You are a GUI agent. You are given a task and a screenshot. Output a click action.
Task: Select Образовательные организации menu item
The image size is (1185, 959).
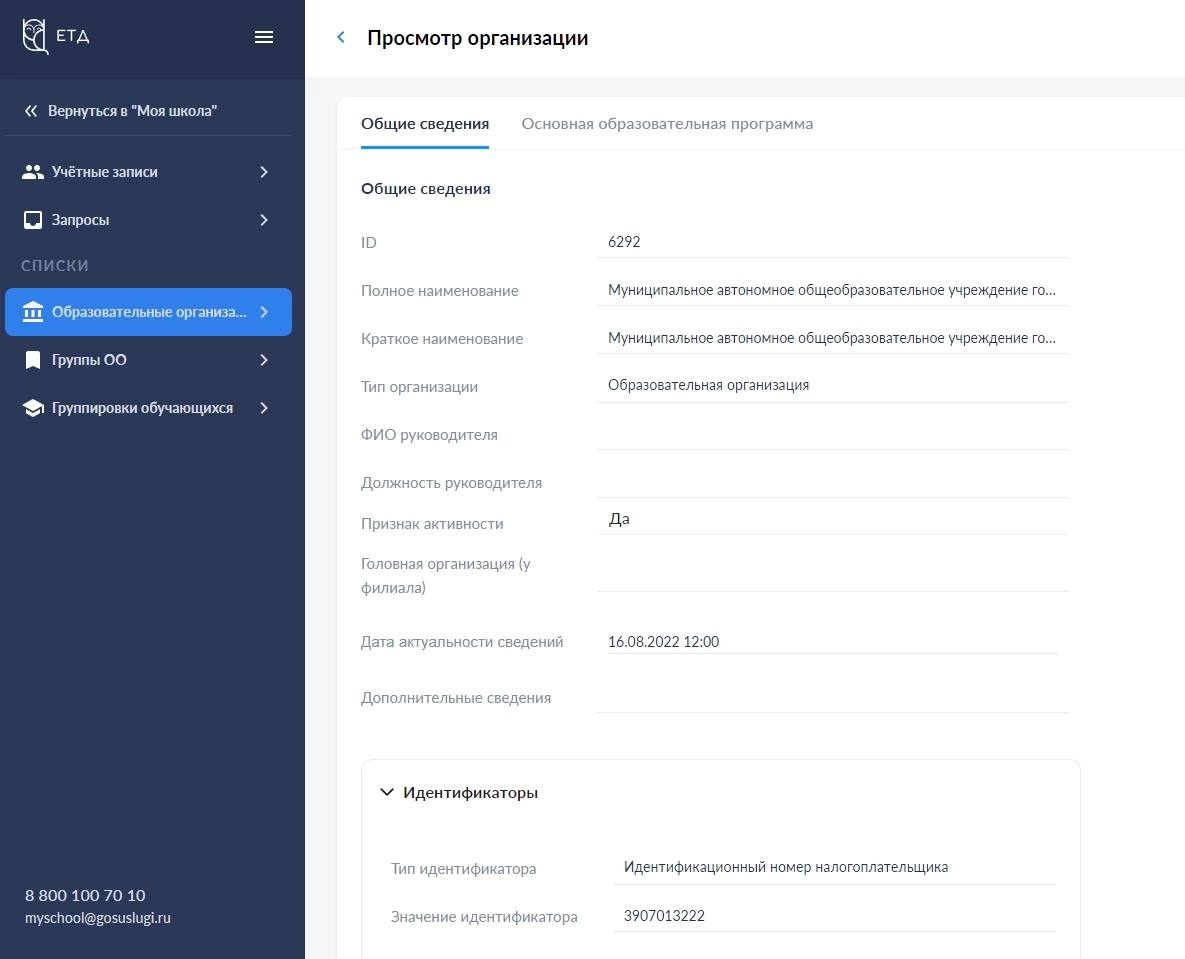[x=148, y=312]
